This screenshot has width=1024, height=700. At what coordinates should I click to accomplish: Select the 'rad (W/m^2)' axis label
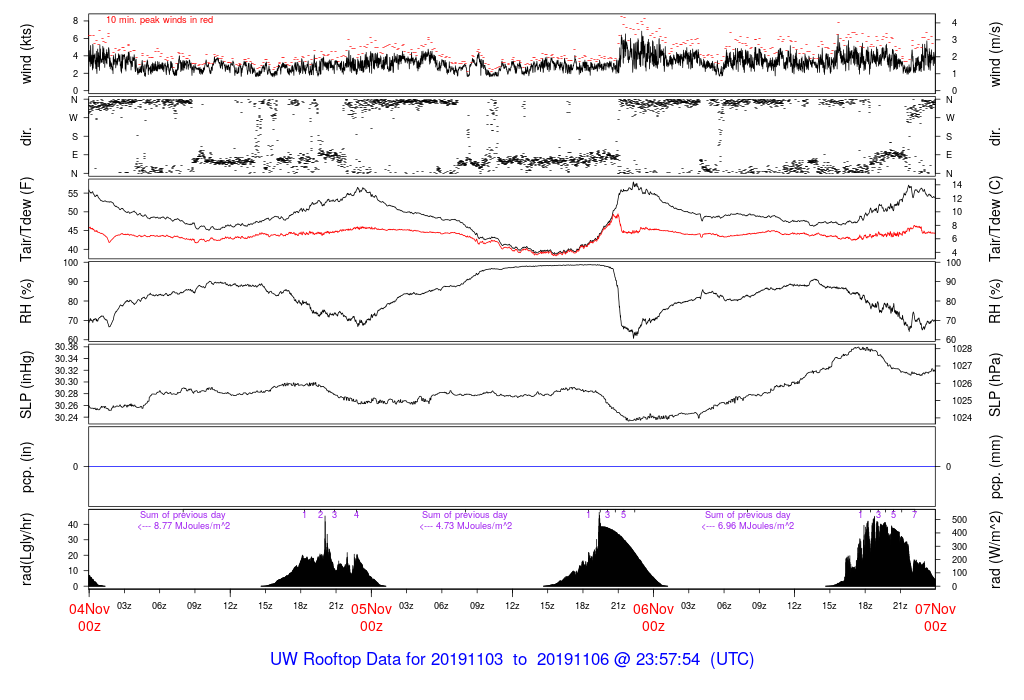995,549
